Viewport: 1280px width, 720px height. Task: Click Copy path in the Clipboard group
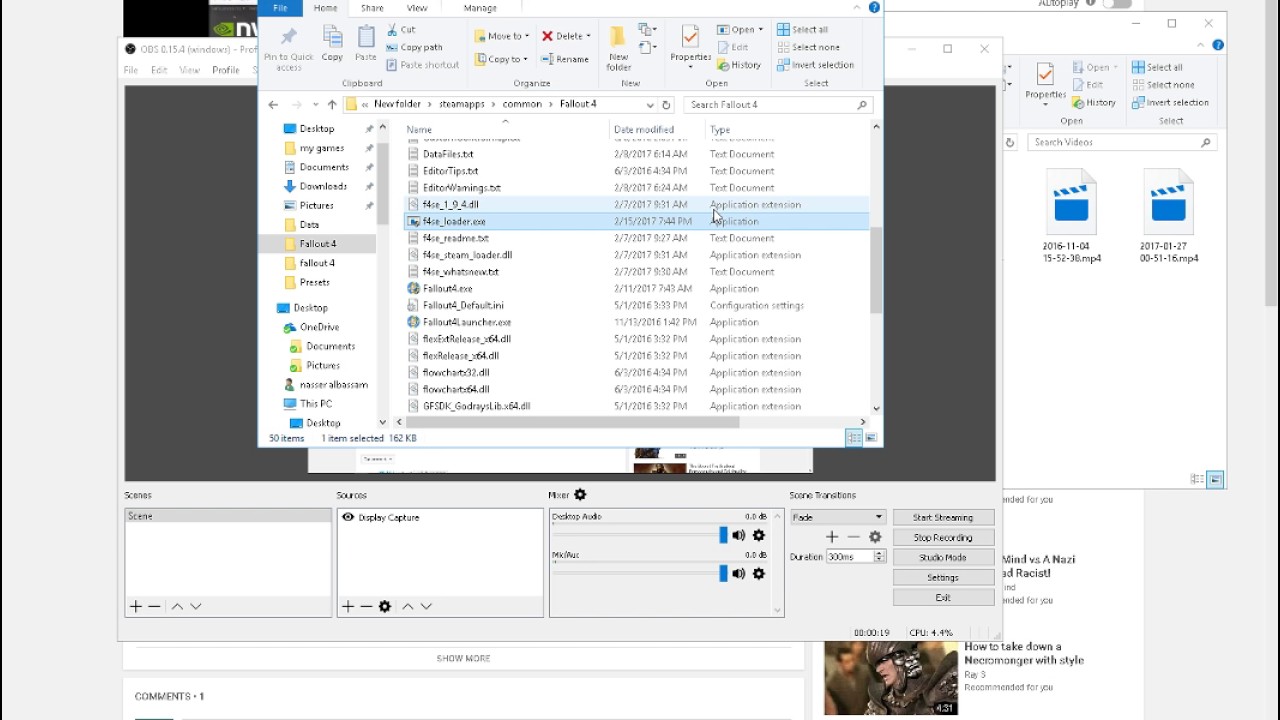[414, 47]
